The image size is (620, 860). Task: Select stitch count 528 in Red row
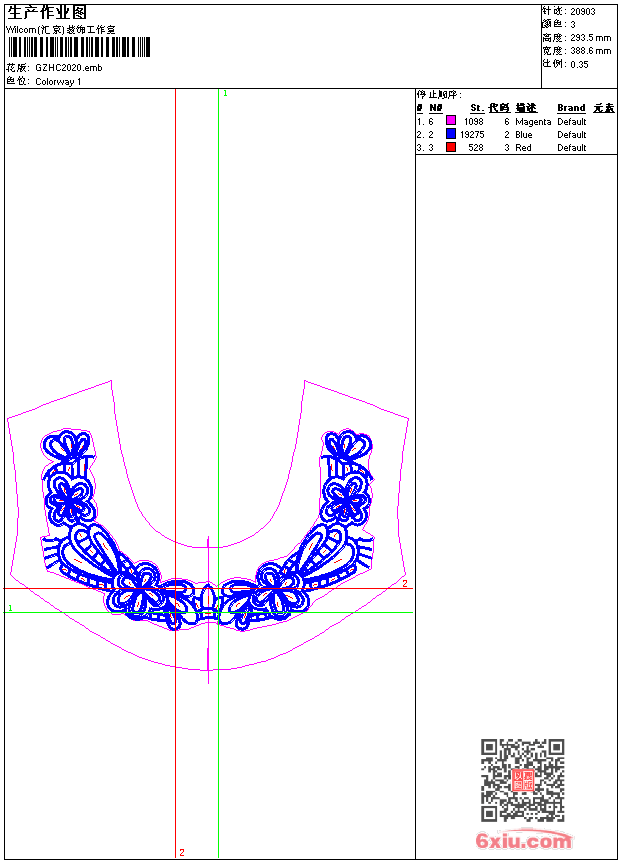pos(476,148)
